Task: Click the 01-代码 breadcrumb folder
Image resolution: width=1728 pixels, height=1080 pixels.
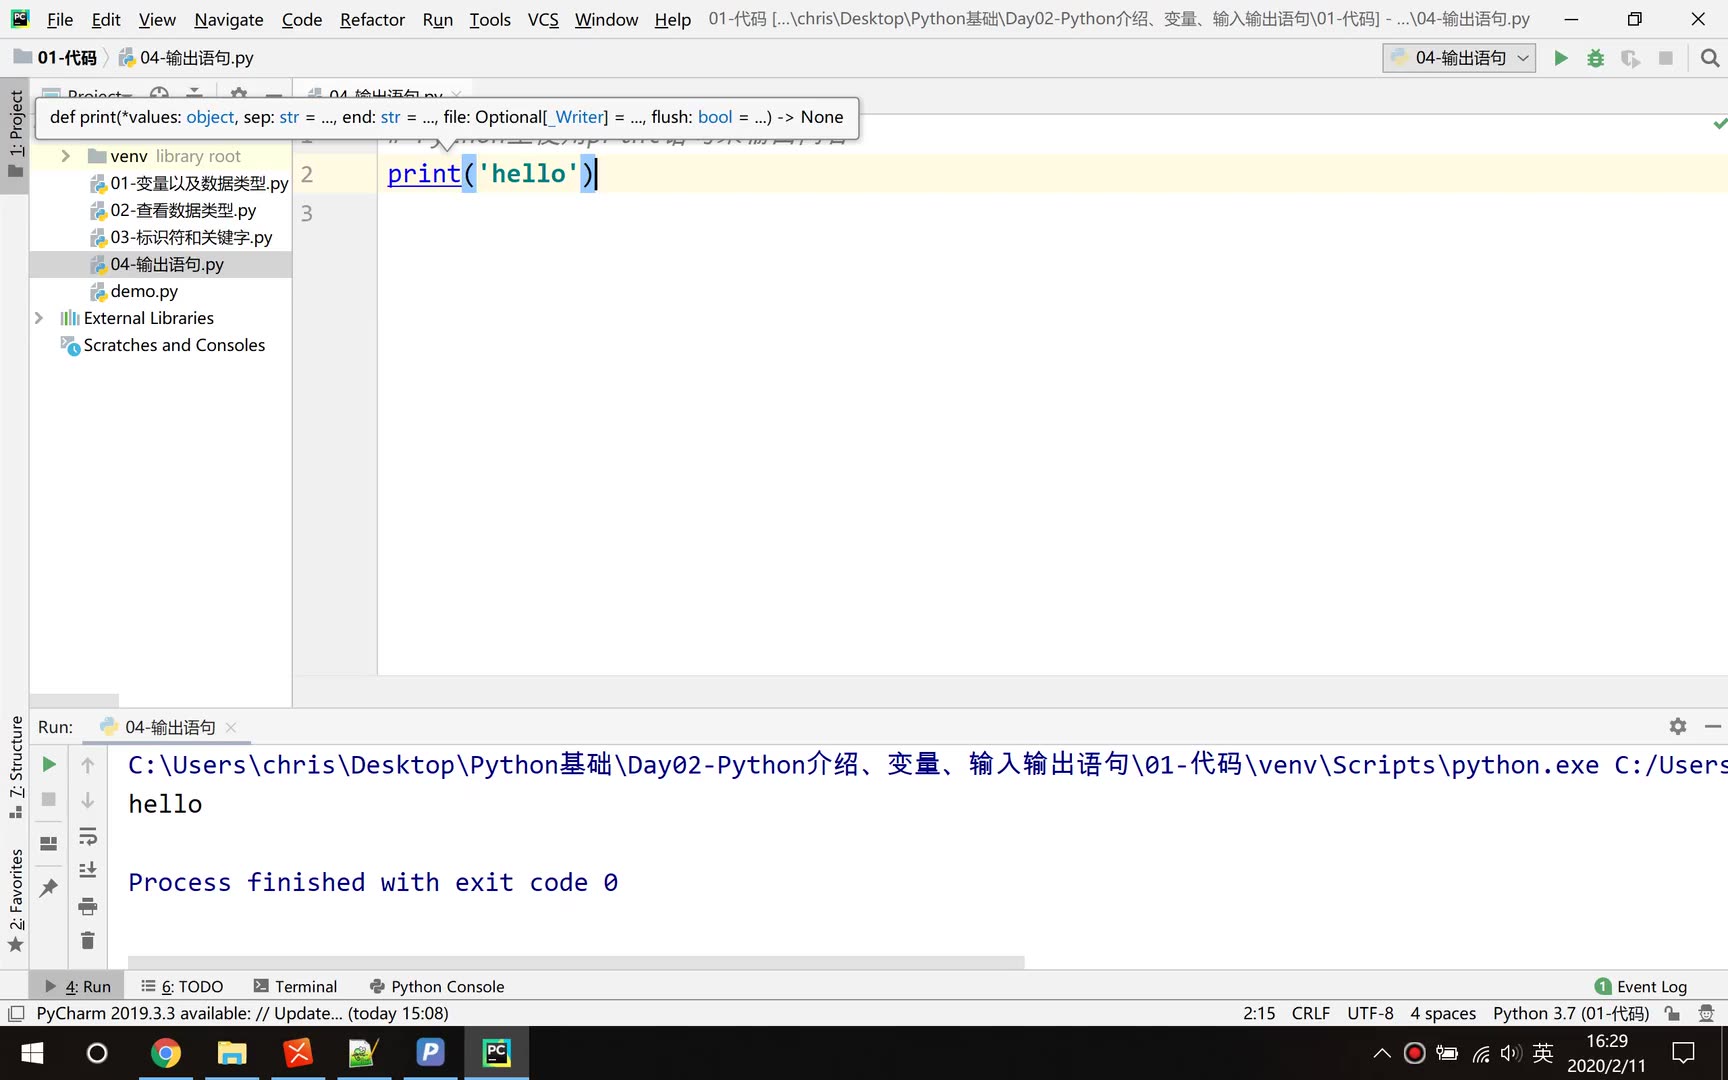Action: click(56, 58)
